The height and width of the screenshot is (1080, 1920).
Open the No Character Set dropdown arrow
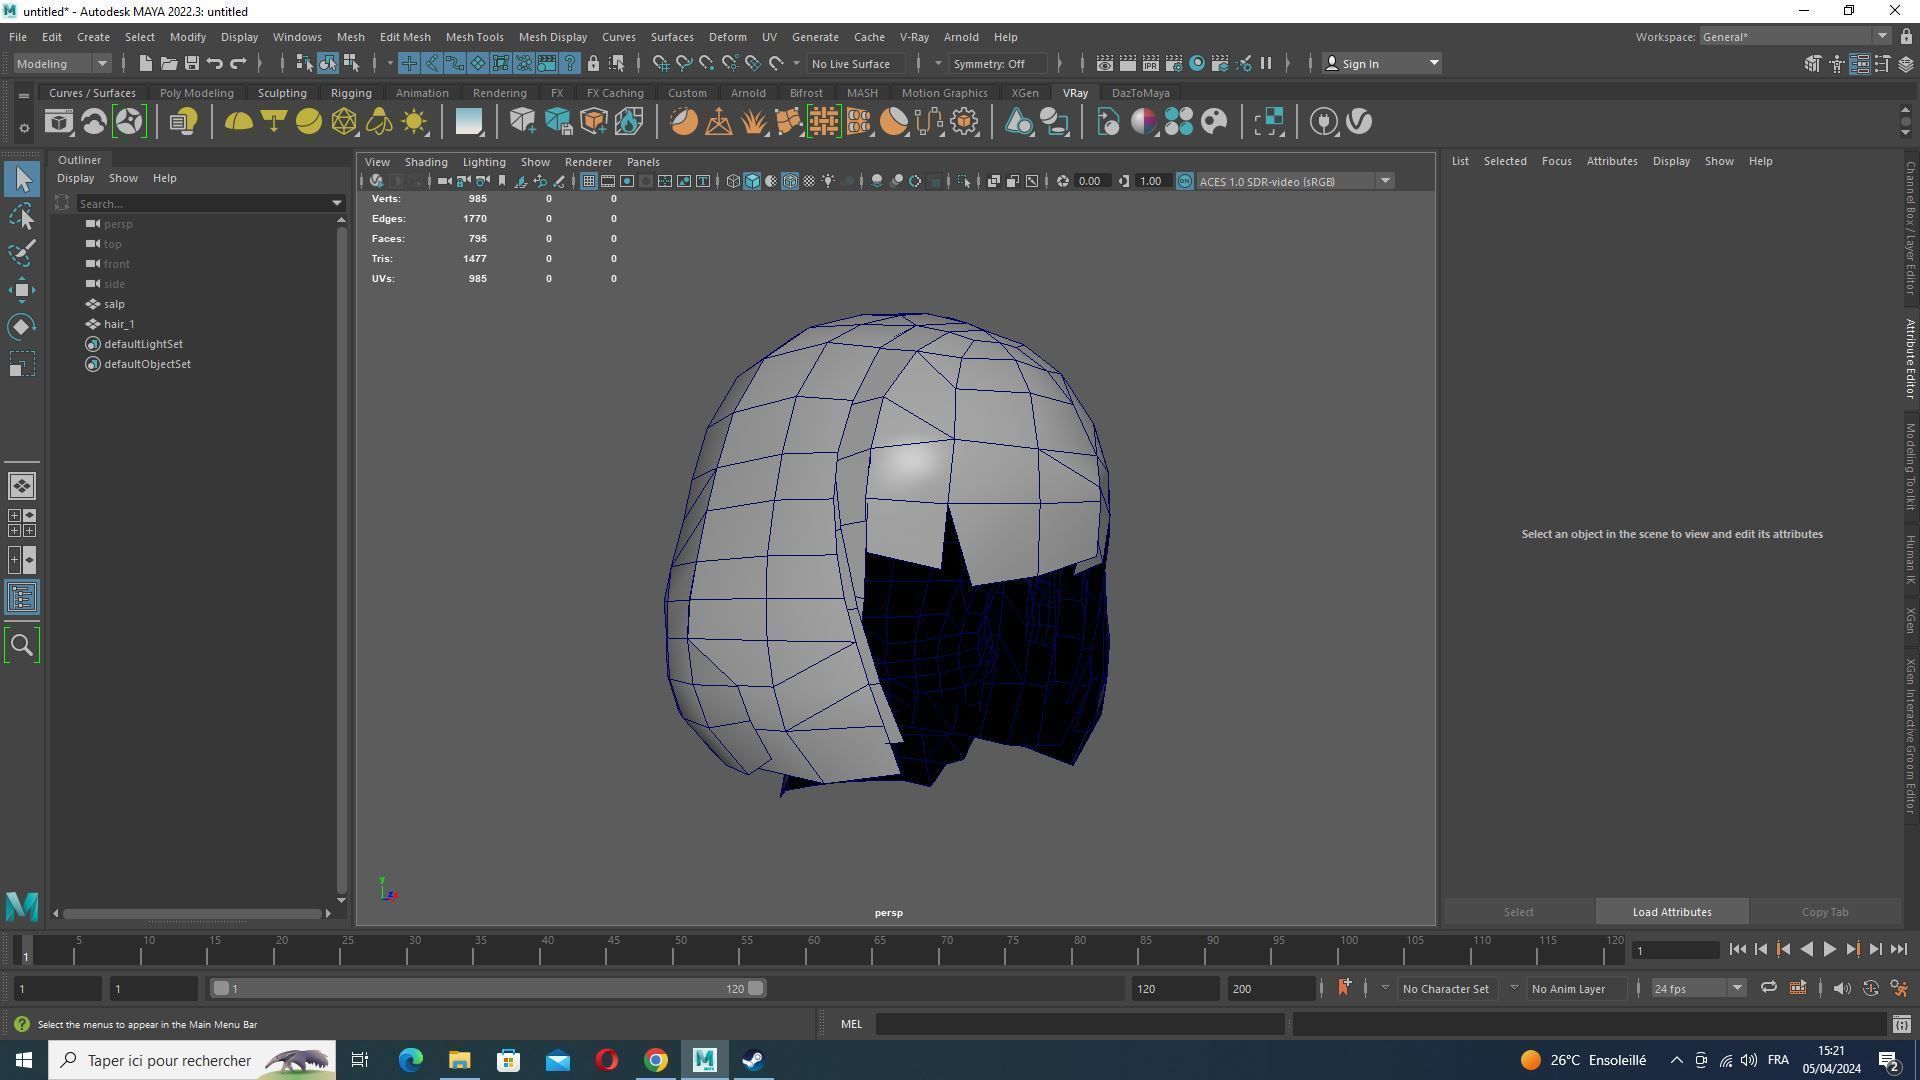[x=1385, y=988]
